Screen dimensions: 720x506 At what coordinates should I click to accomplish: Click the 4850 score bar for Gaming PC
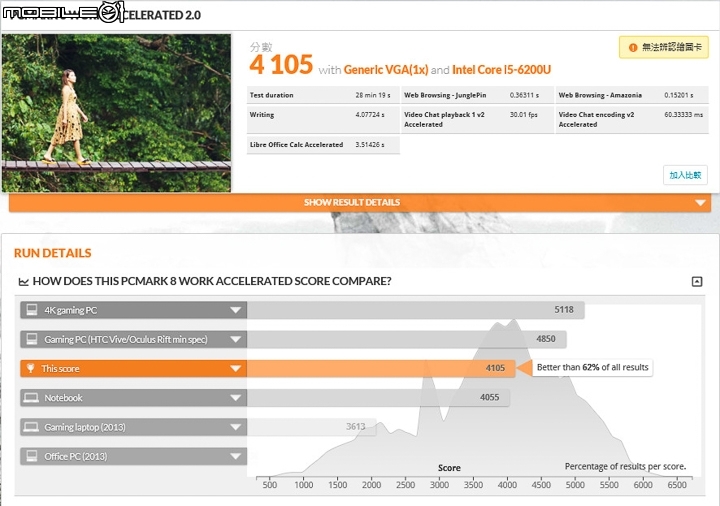tap(406, 339)
